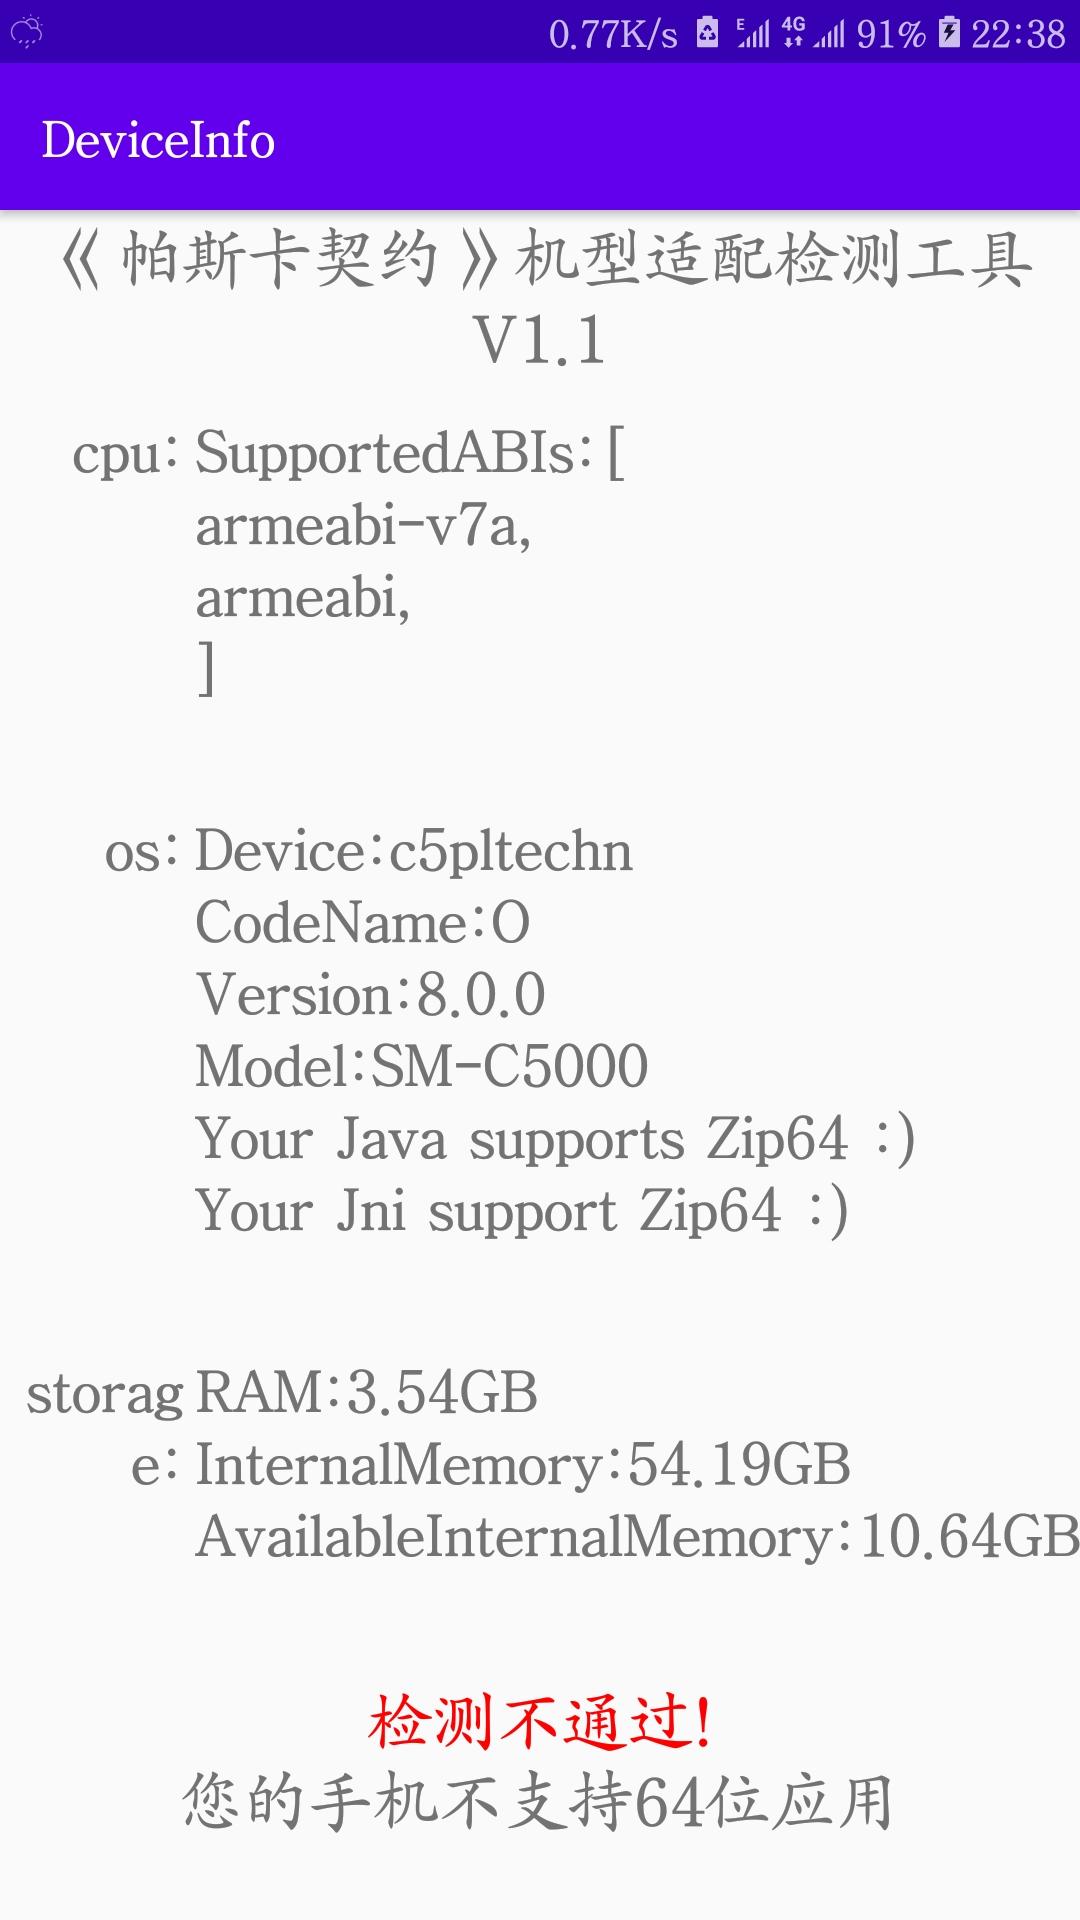Select the armeabi-v7a ABI entry

363,525
